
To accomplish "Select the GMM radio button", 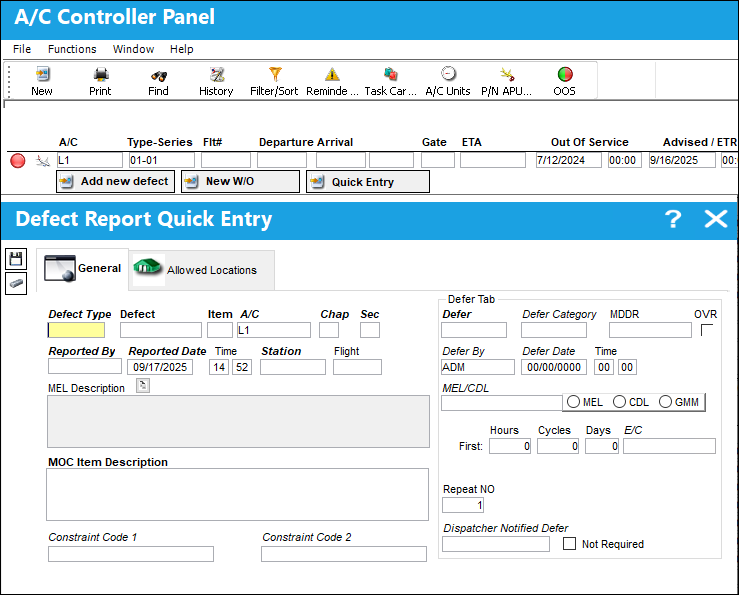I will pos(665,402).
